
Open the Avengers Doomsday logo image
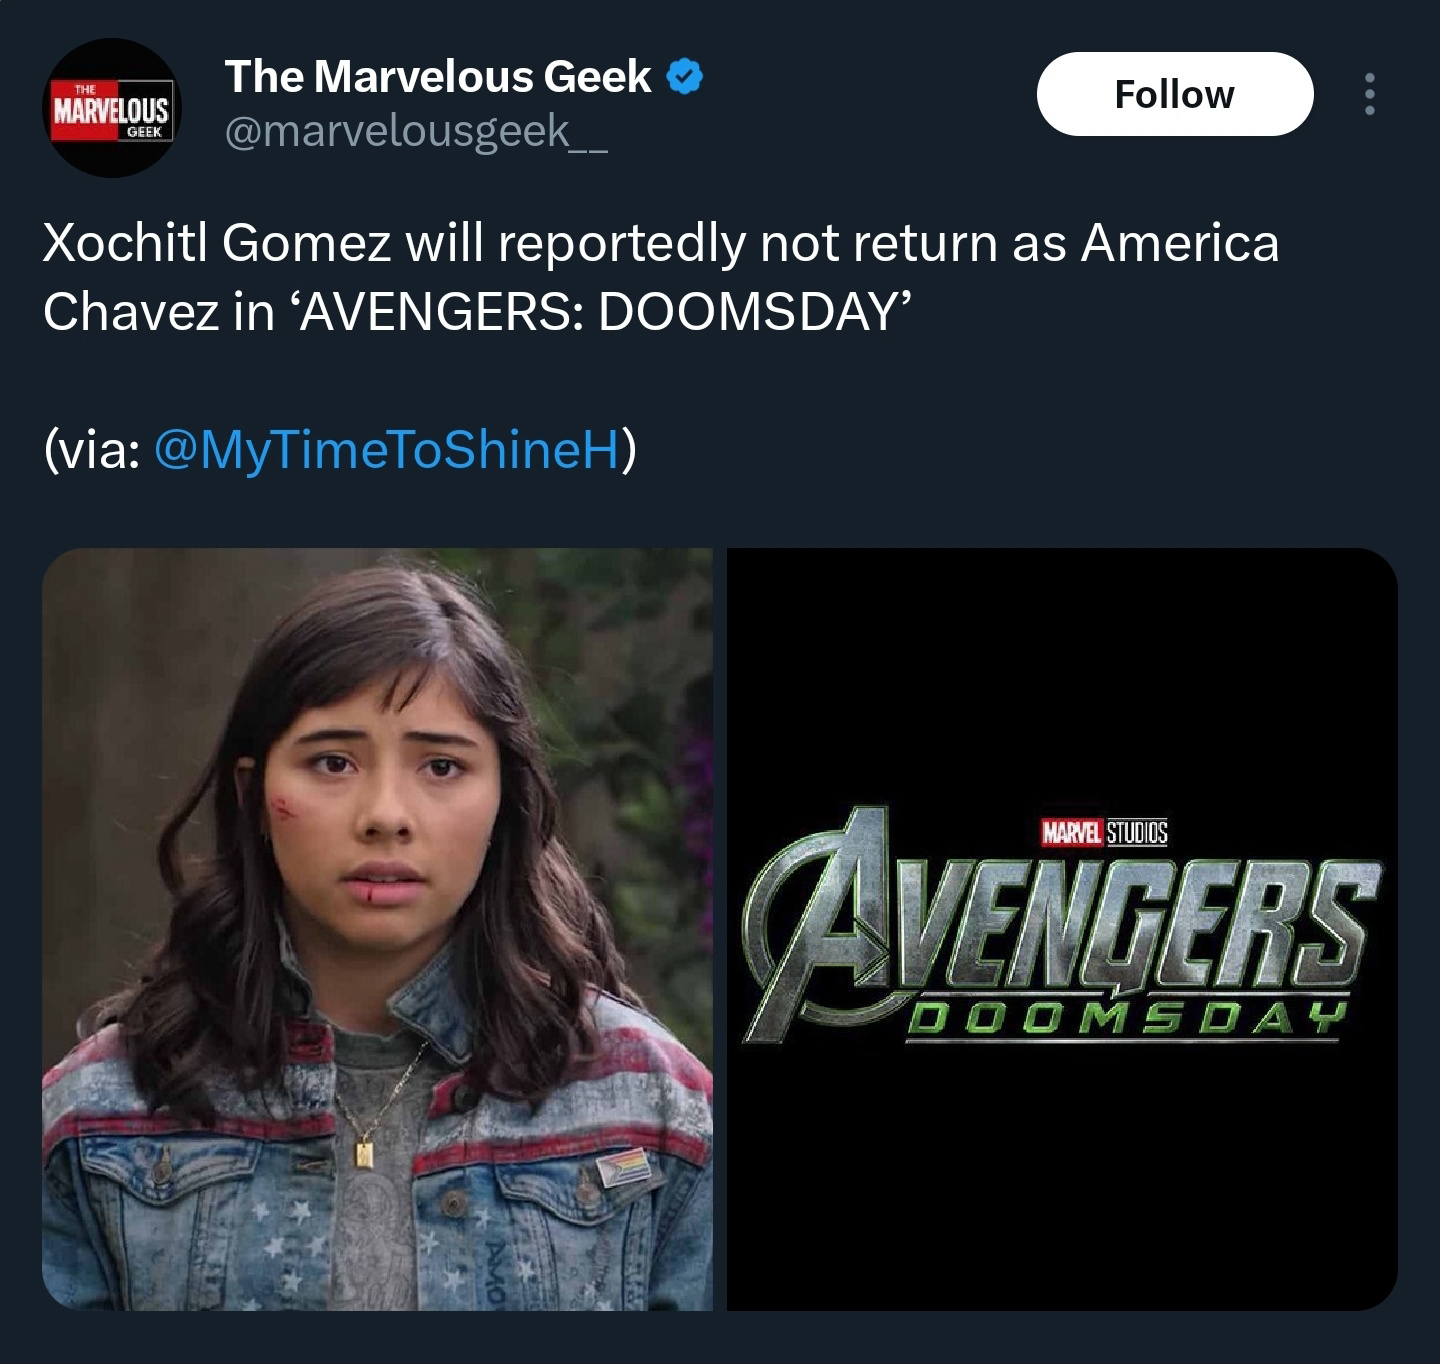[1062, 929]
